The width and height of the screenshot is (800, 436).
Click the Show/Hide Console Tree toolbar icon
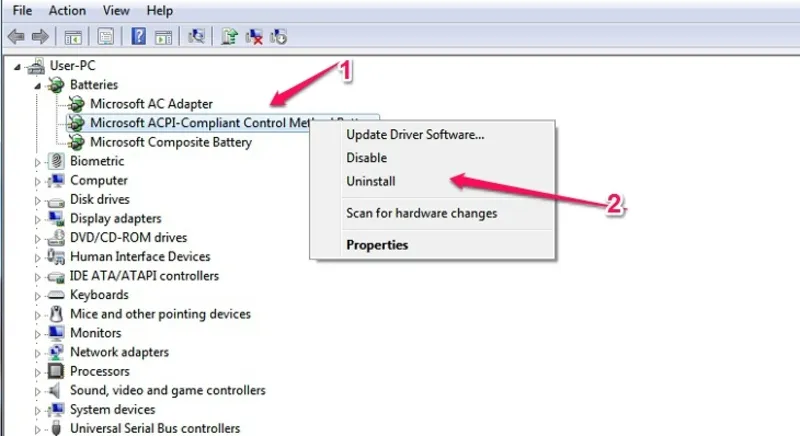pos(73,37)
